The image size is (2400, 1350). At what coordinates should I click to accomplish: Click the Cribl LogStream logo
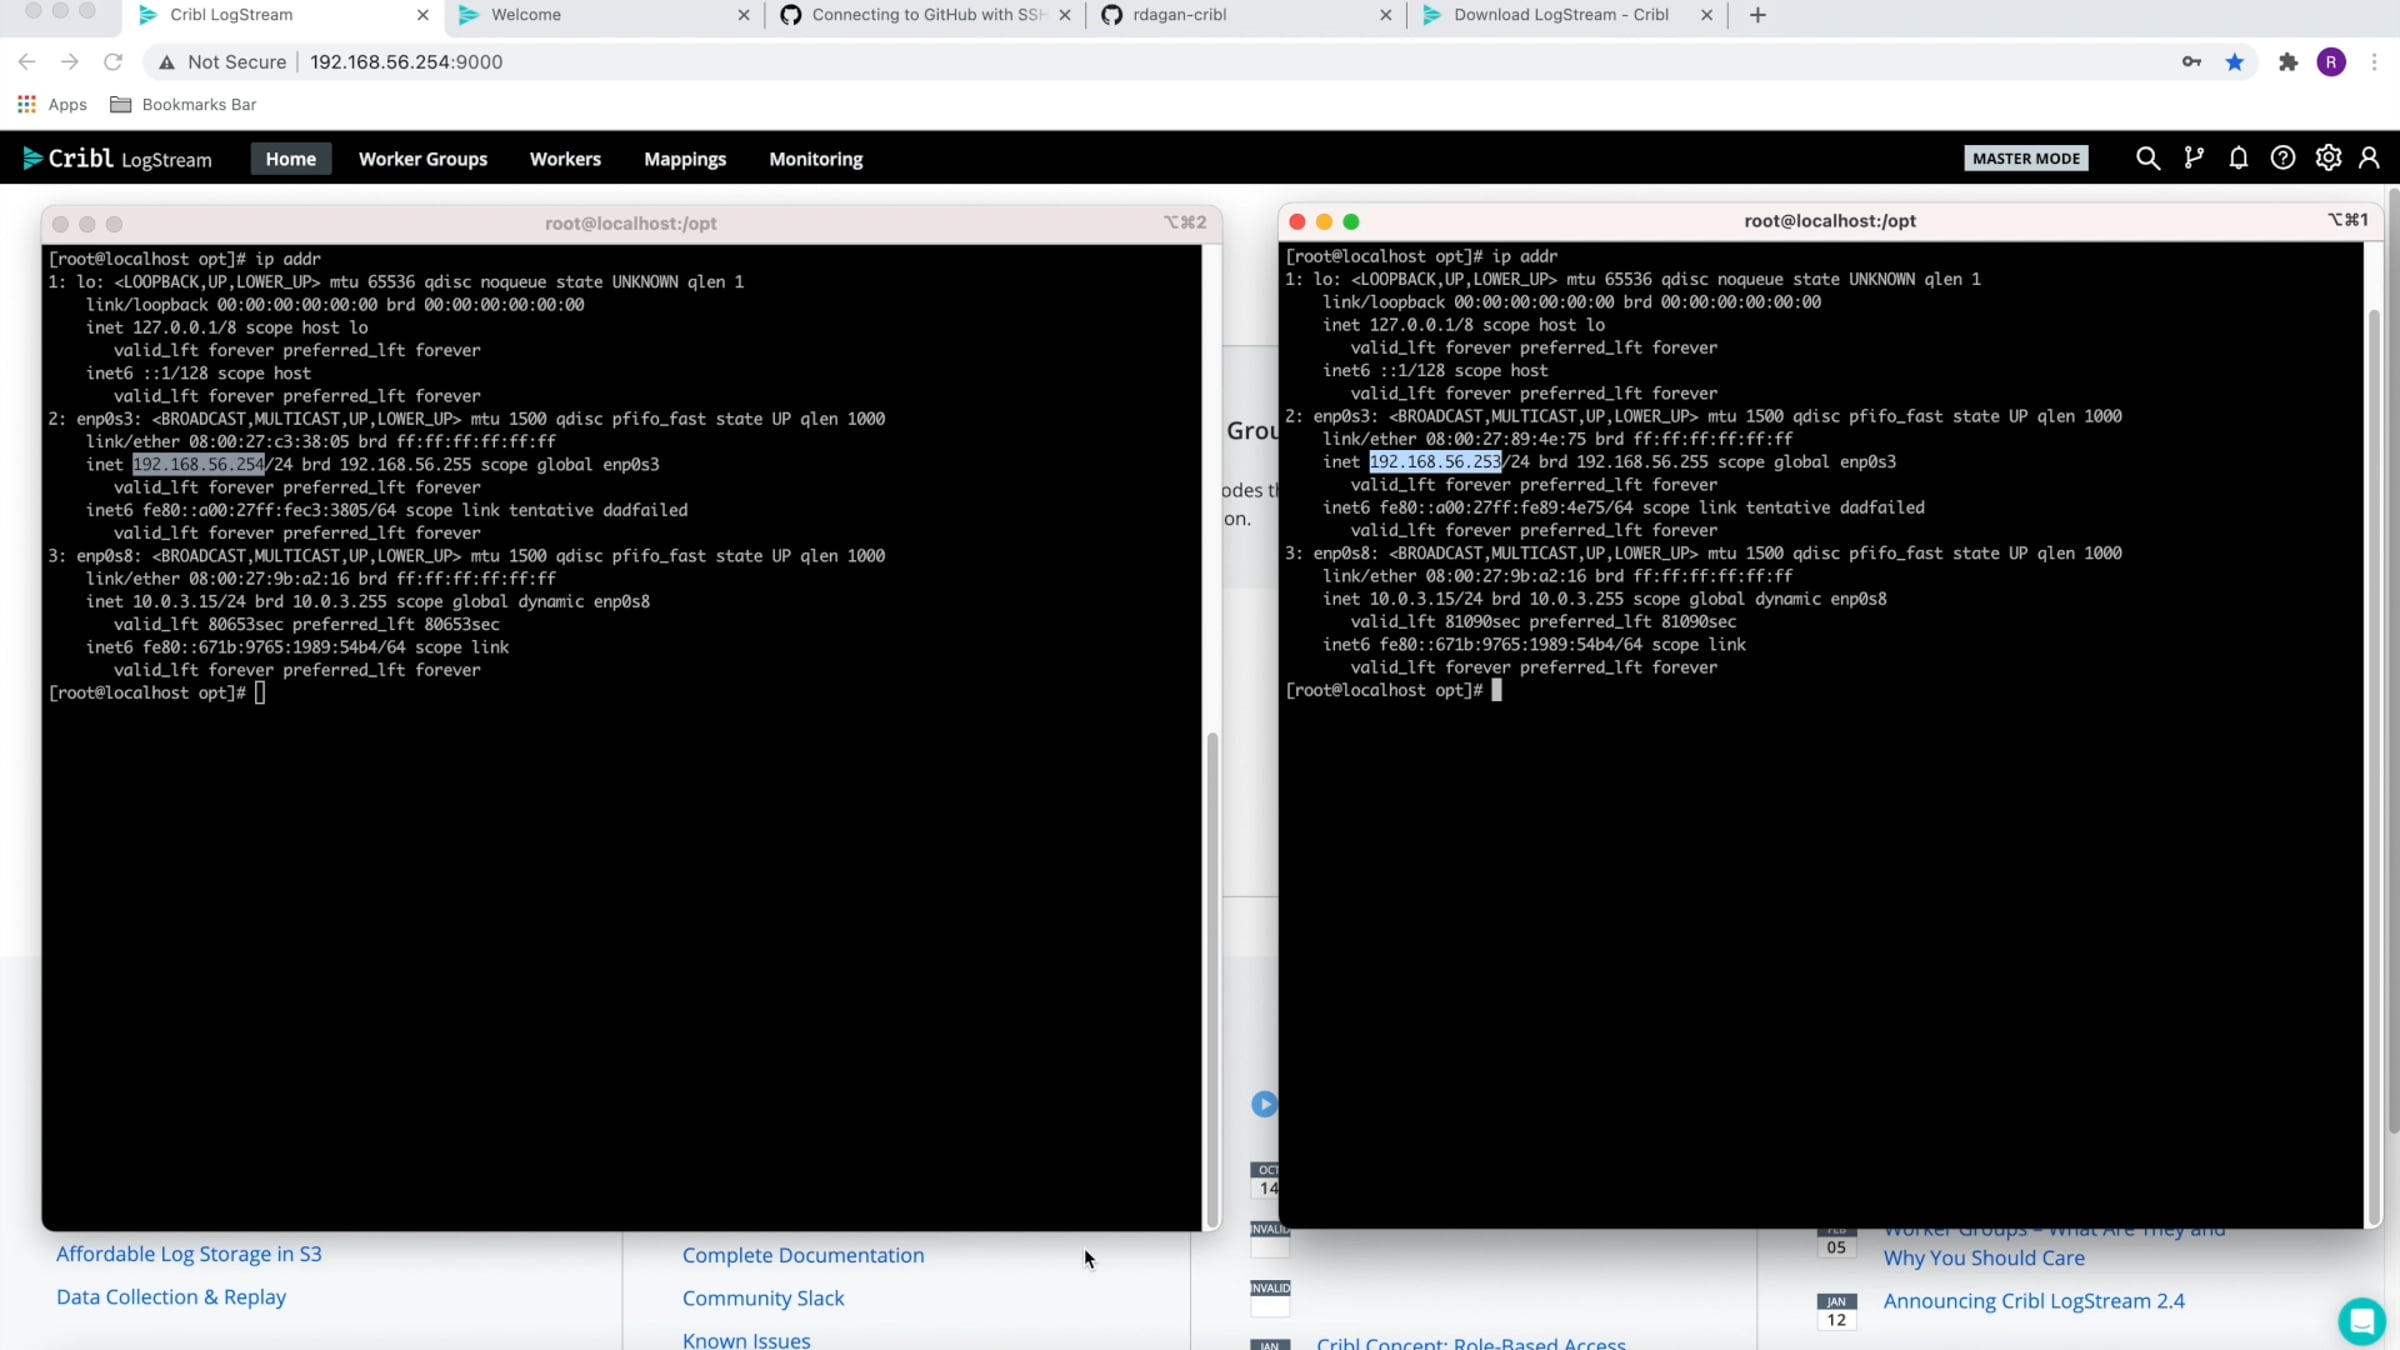click(x=117, y=158)
